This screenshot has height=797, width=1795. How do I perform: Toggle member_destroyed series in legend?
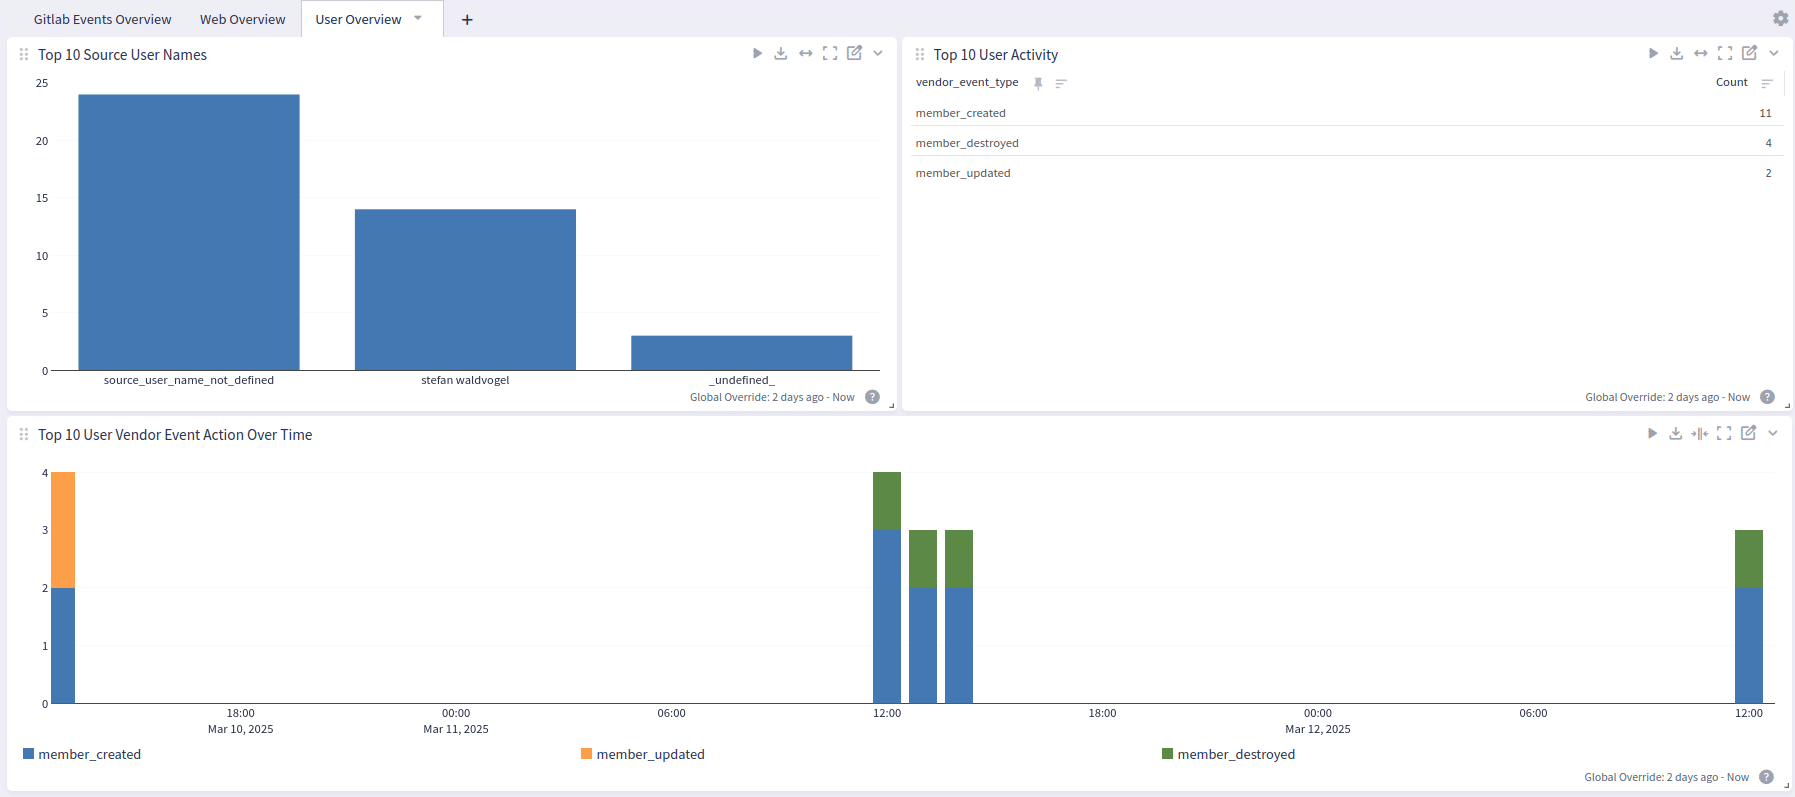pyautogui.click(x=1235, y=754)
